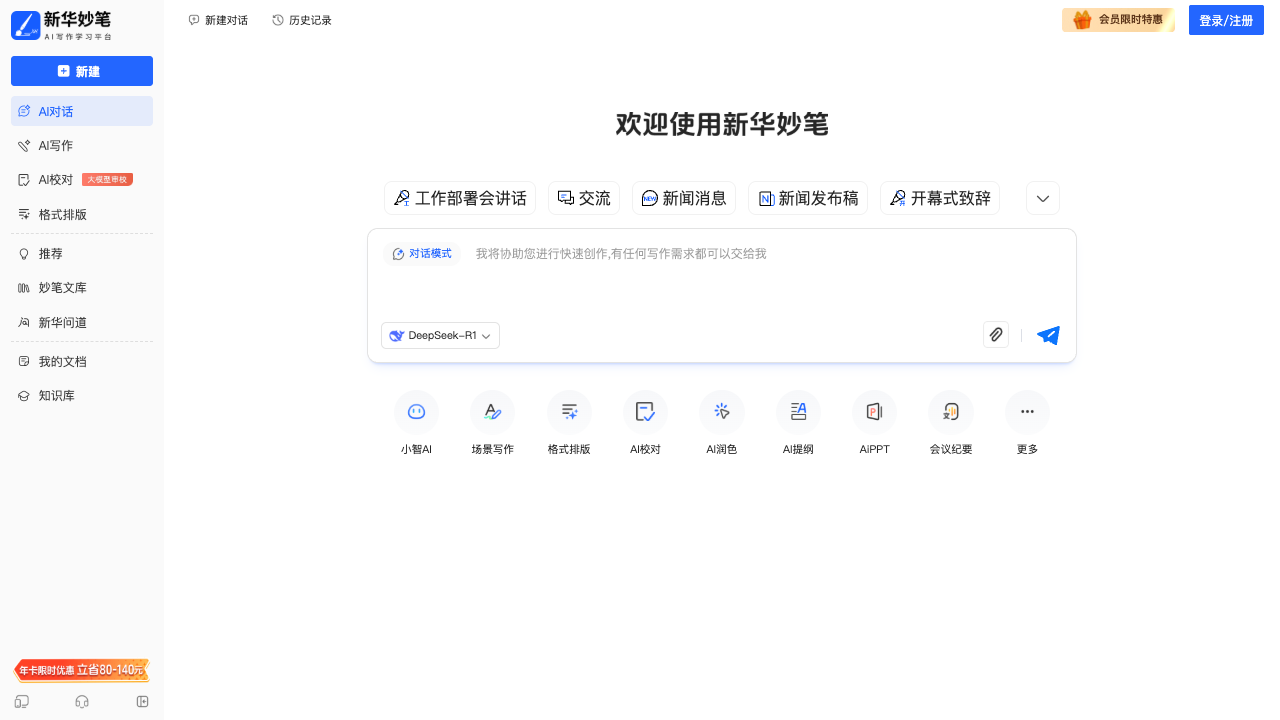The image size is (1280, 720).
Task: Open the 历史记录 history tab
Action: click(301, 19)
